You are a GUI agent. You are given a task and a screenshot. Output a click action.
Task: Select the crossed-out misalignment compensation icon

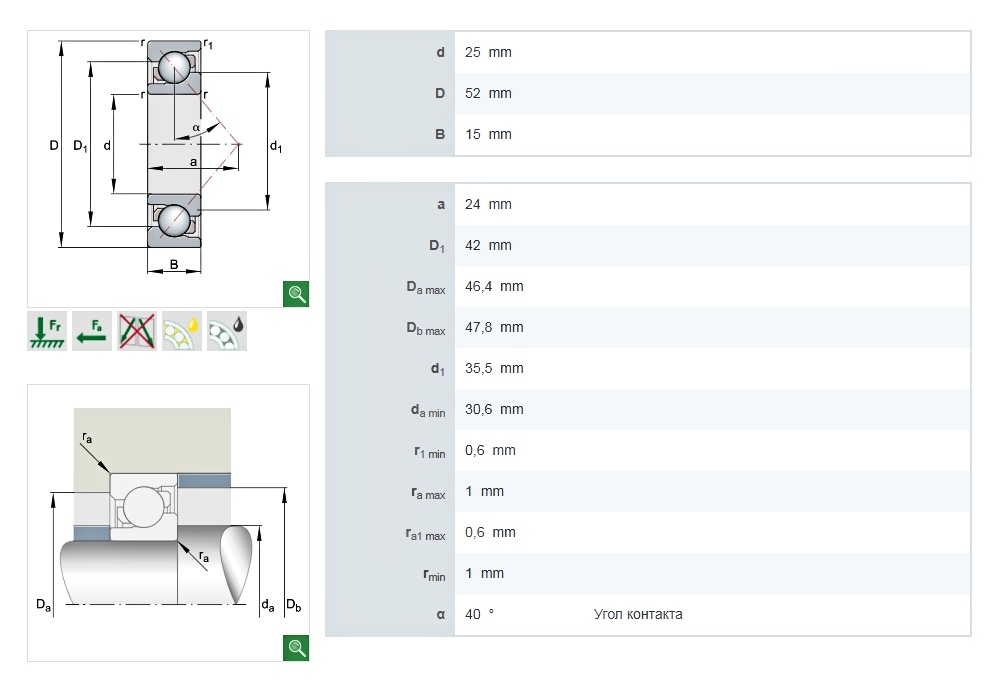tap(137, 331)
